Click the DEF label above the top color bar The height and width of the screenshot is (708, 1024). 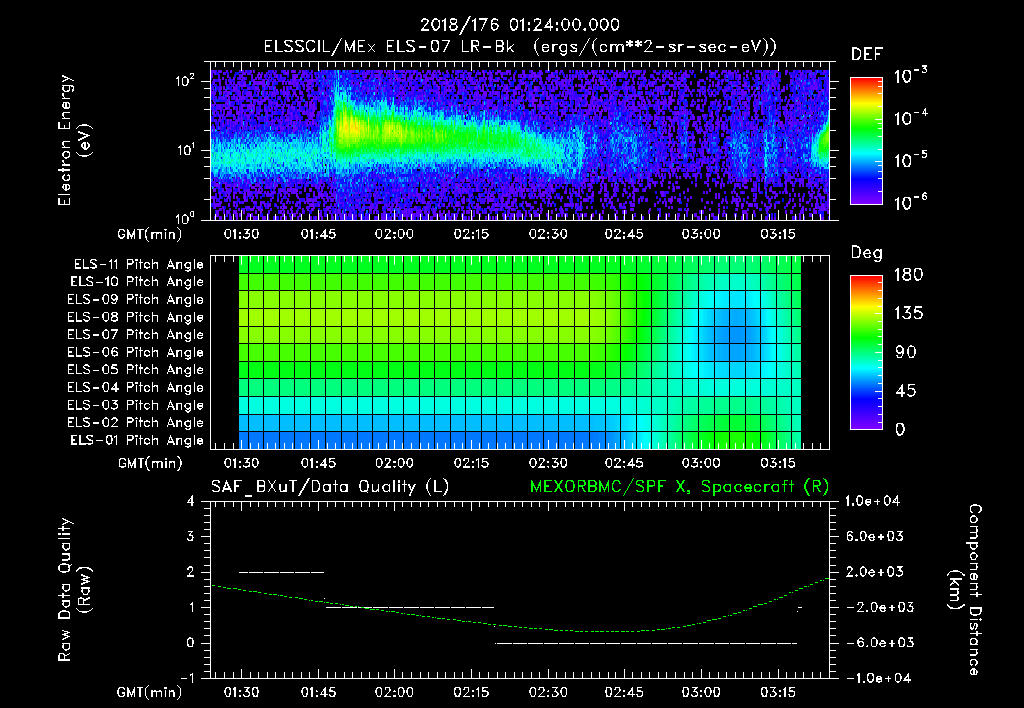867,55
